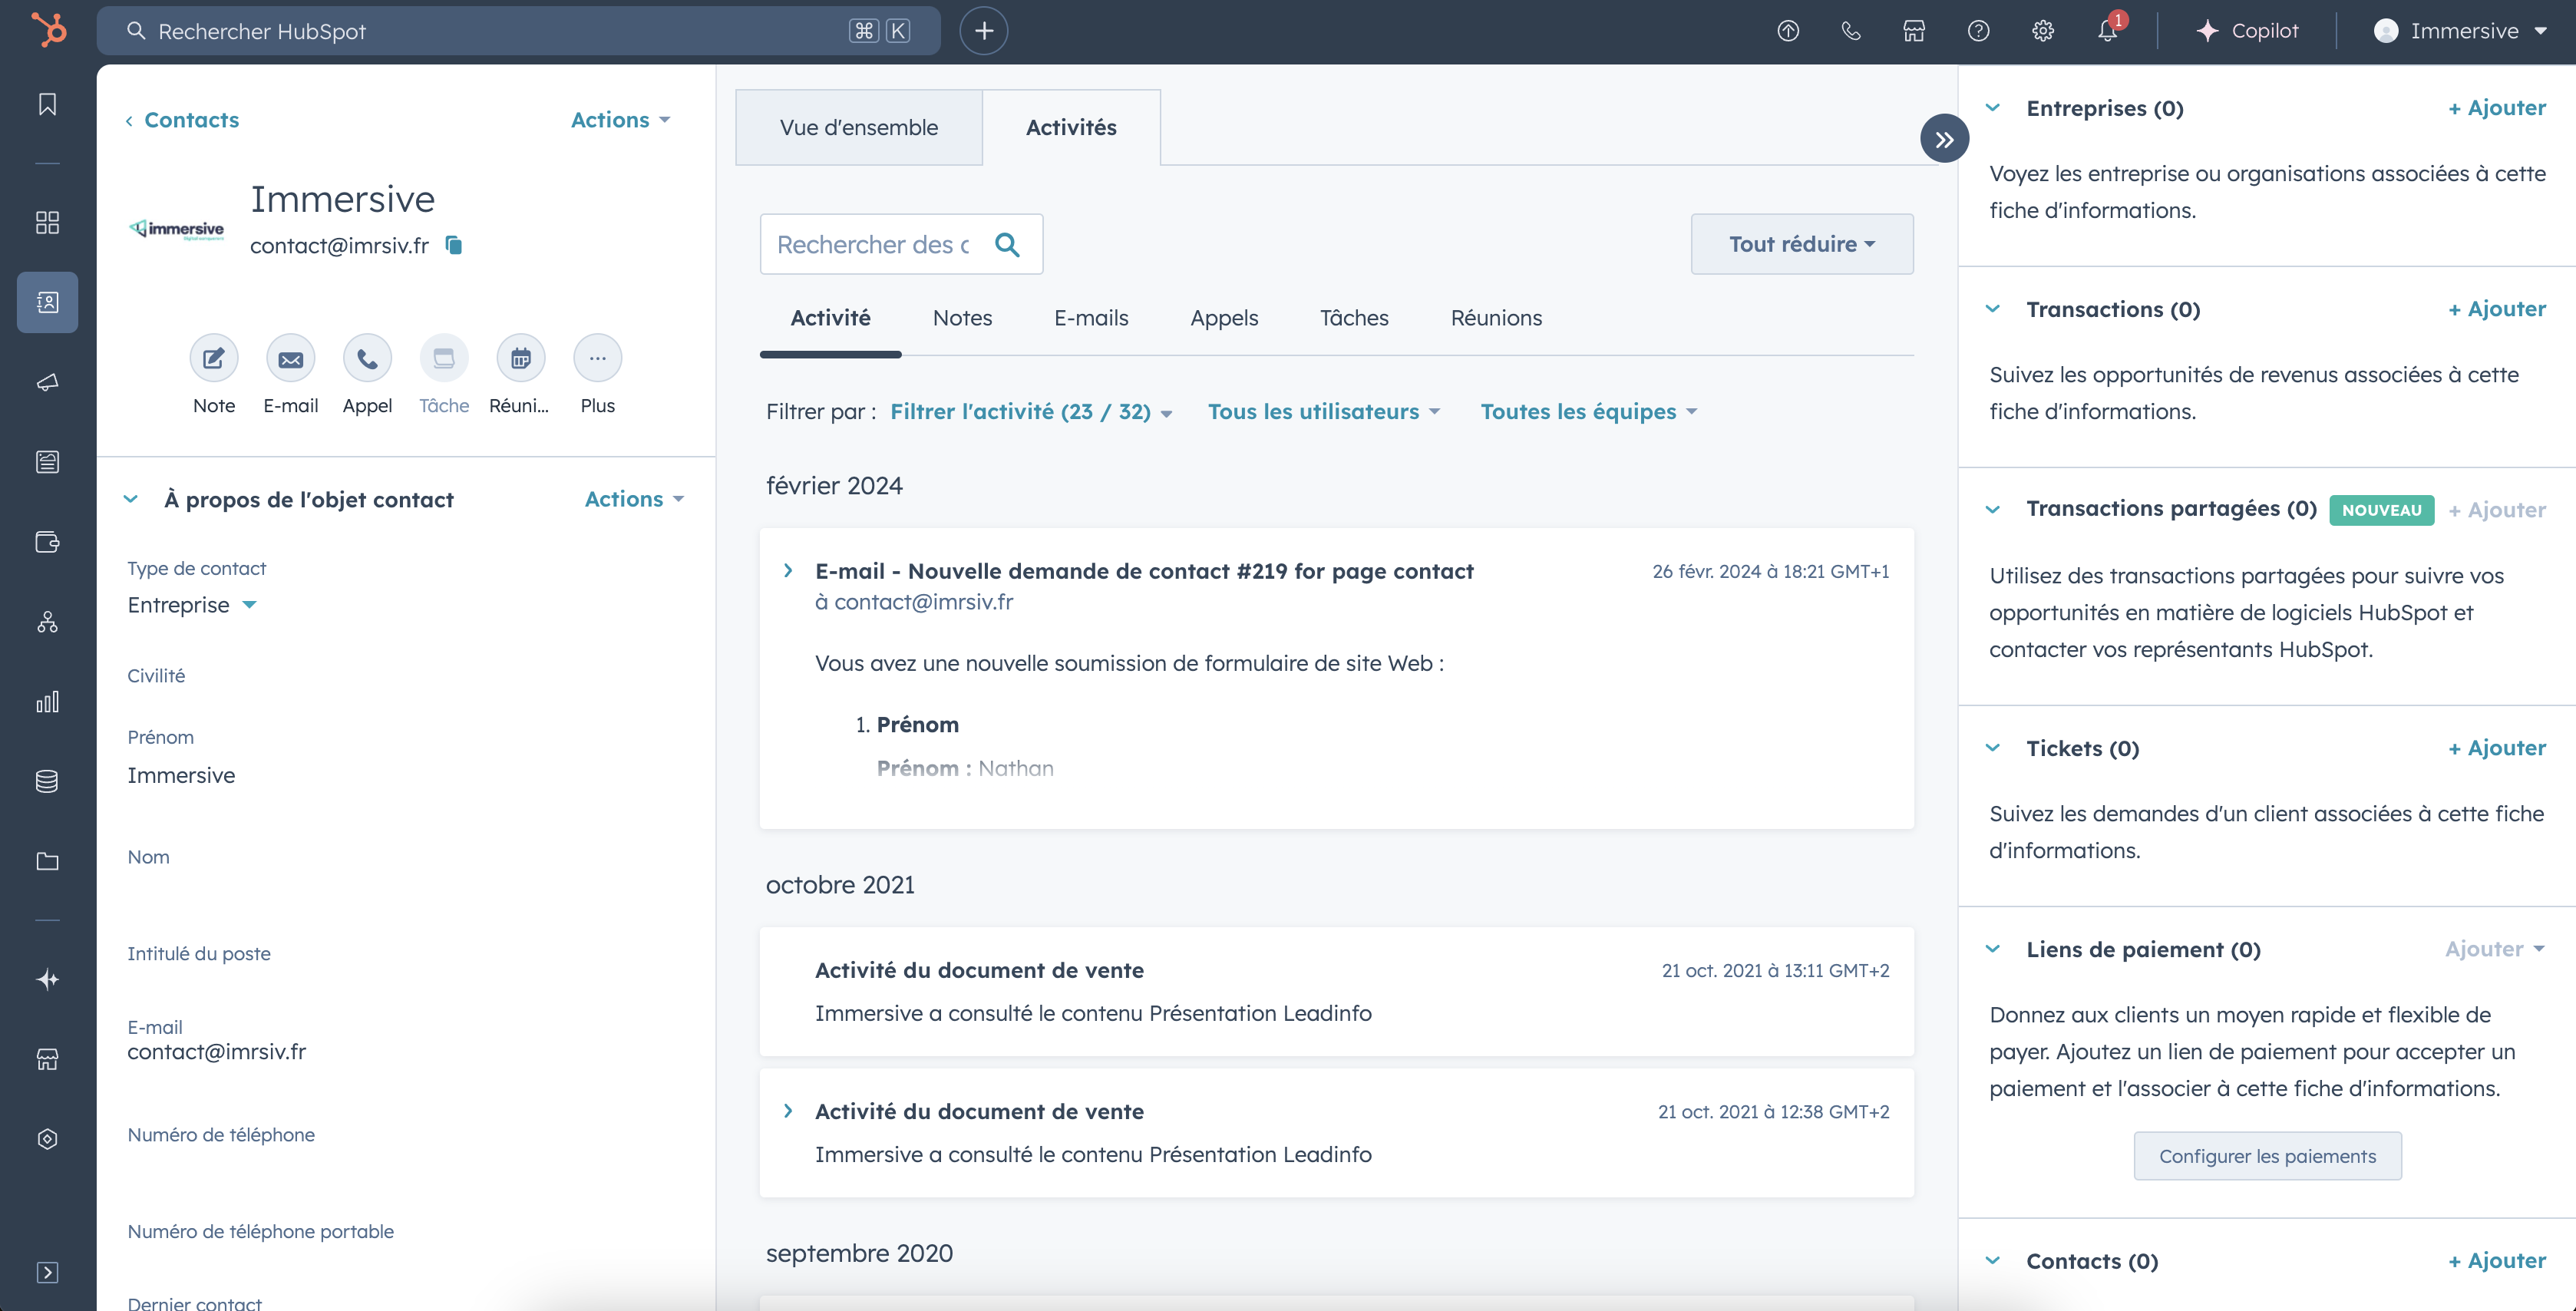Viewport: 2576px width, 1311px height.
Task: Open the Breeze AI sparkle sidebar icon
Action: tap(47, 979)
